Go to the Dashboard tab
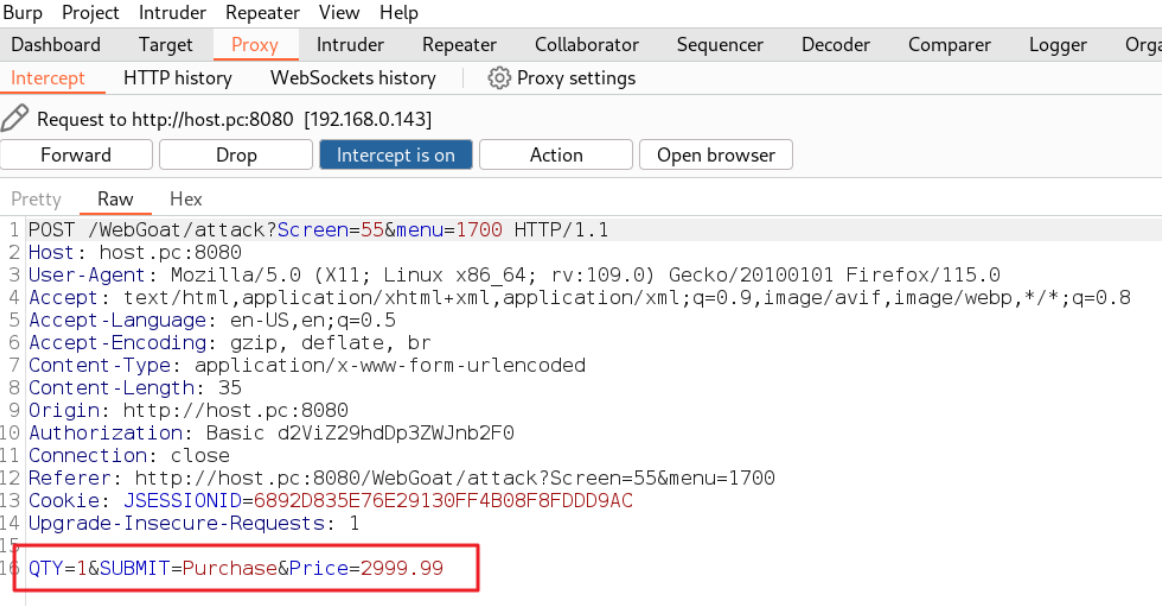Screen dimensions: 1162x607 click(56, 44)
